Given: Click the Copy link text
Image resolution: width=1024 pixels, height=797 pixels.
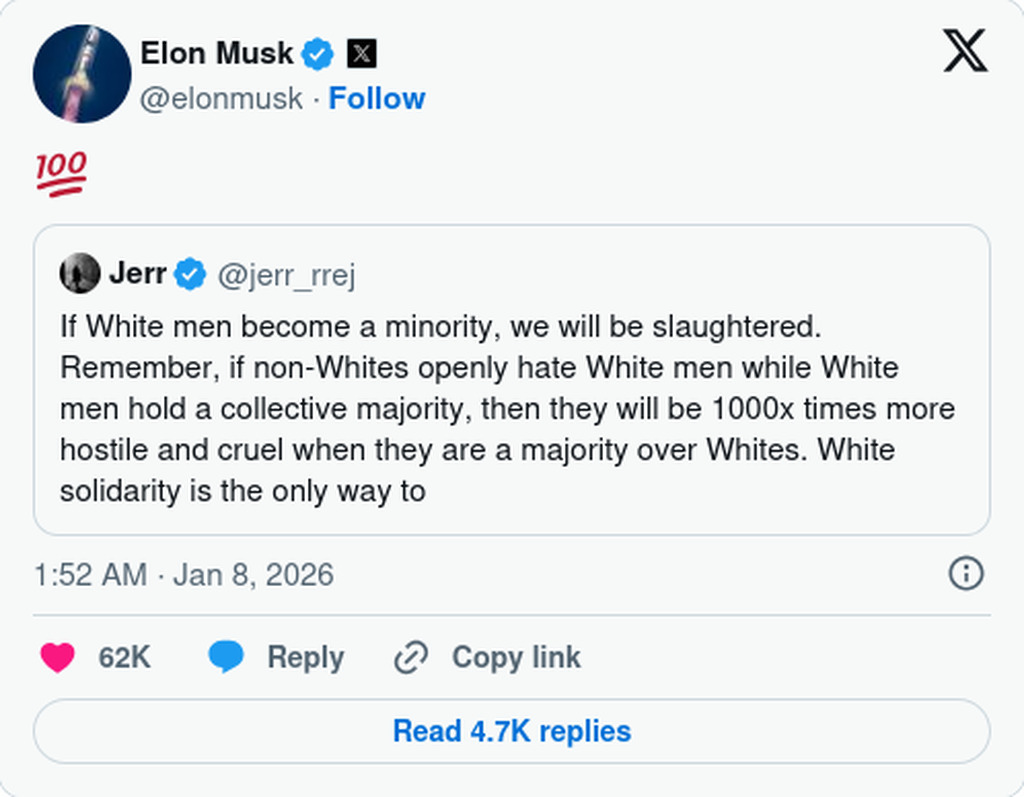Looking at the screenshot, I should pos(516,657).
